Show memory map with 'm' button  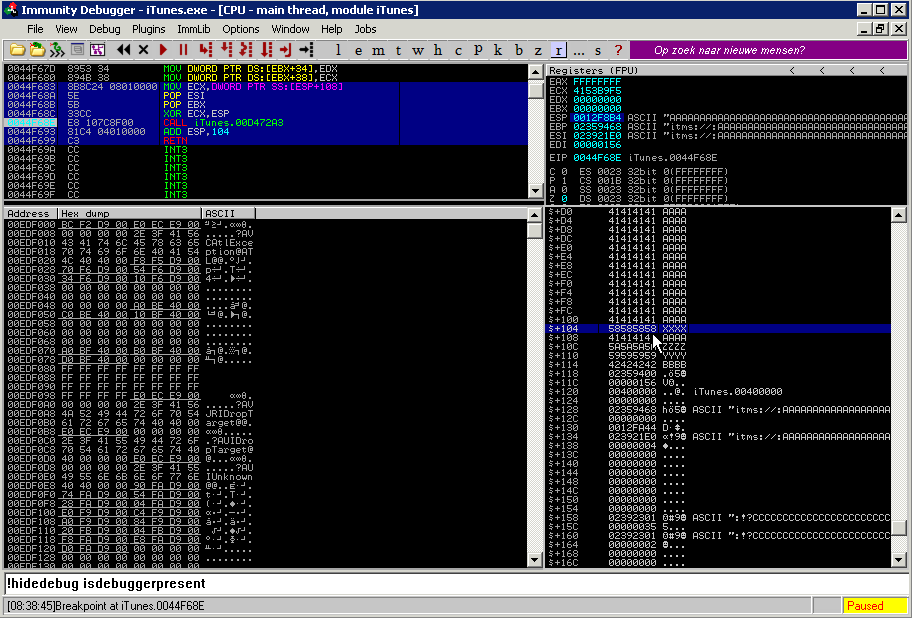click(x=377, y=50)
